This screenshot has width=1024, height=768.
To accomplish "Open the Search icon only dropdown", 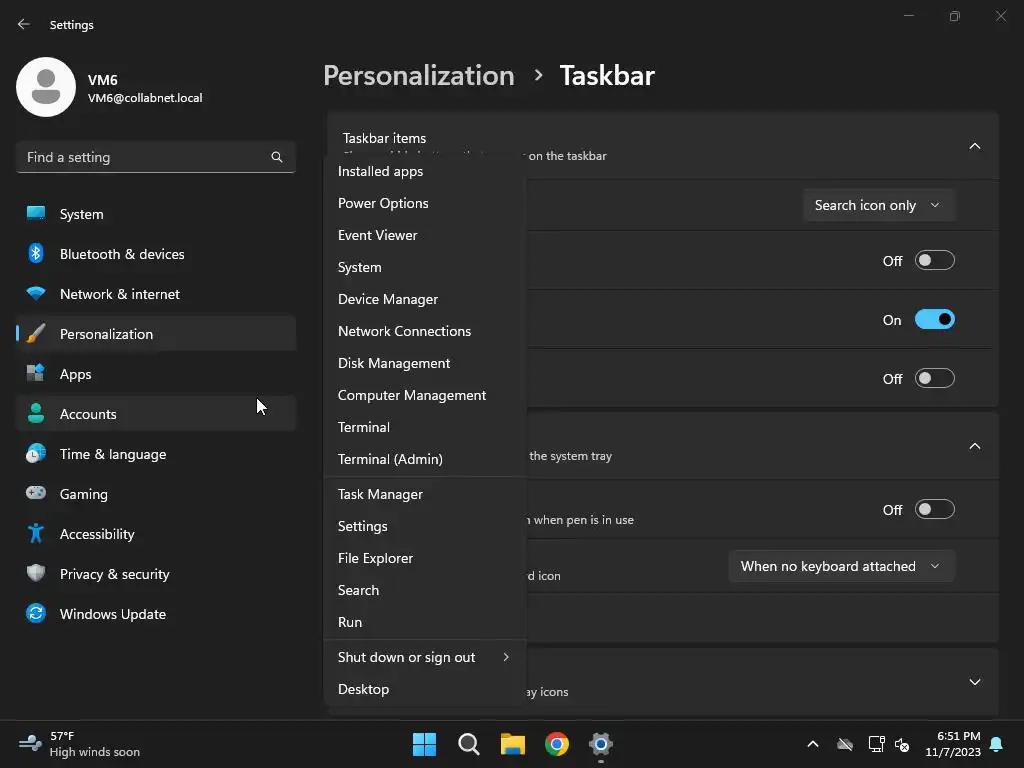I will [x=879, y=205].
